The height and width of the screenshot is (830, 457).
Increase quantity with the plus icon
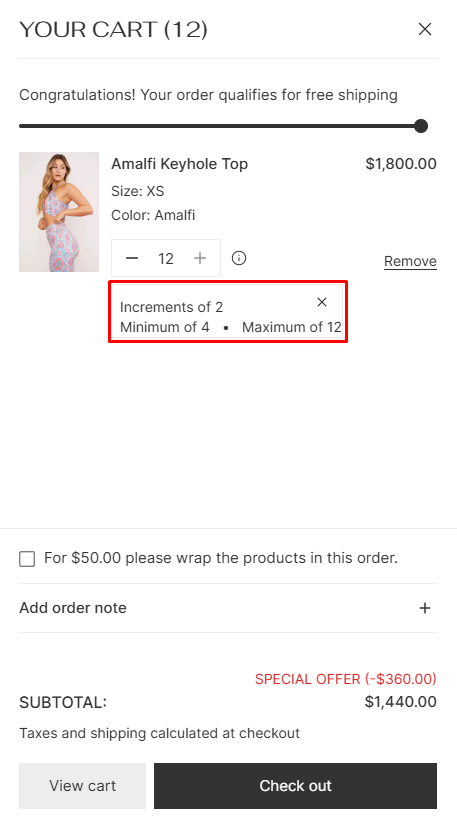point(200,258)
